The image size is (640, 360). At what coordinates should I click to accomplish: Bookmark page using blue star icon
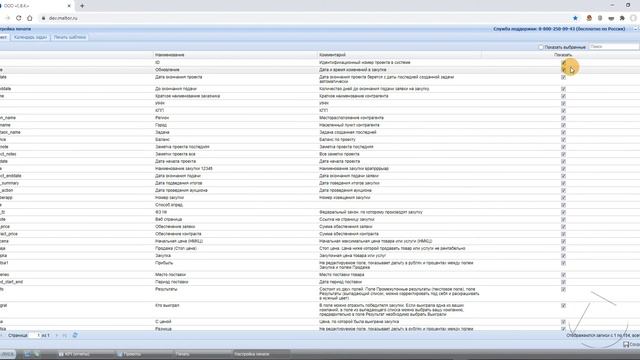click(576, 18)
